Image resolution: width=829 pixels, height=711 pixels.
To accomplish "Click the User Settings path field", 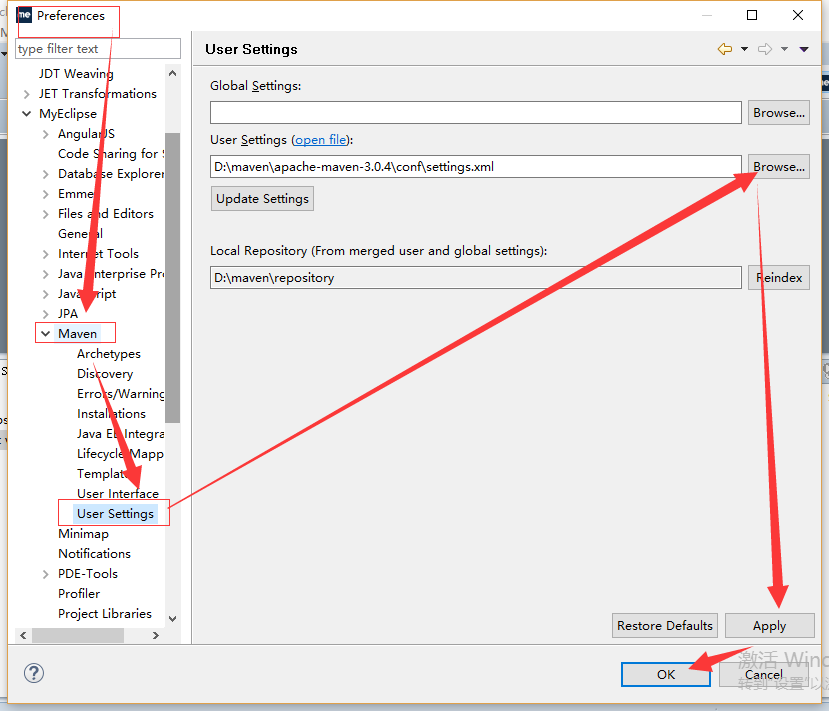I will tap(475, 167).
